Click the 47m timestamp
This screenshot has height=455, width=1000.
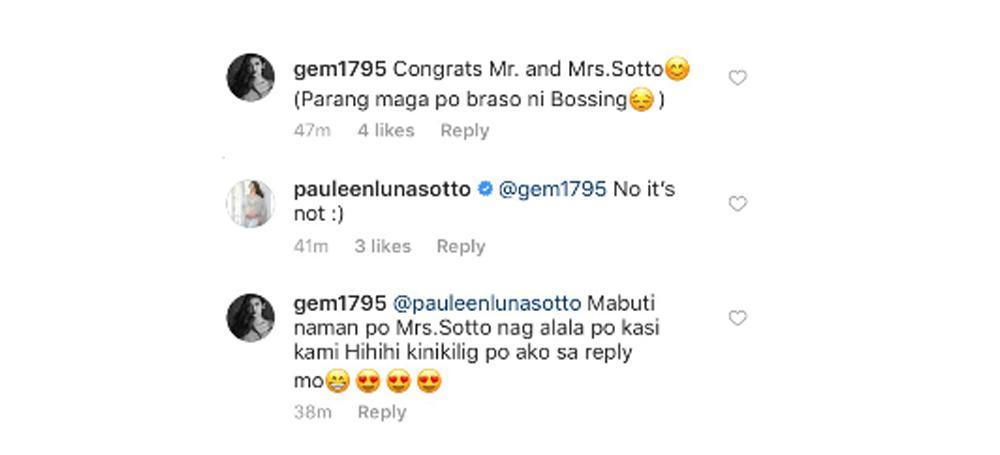(311, 131)
